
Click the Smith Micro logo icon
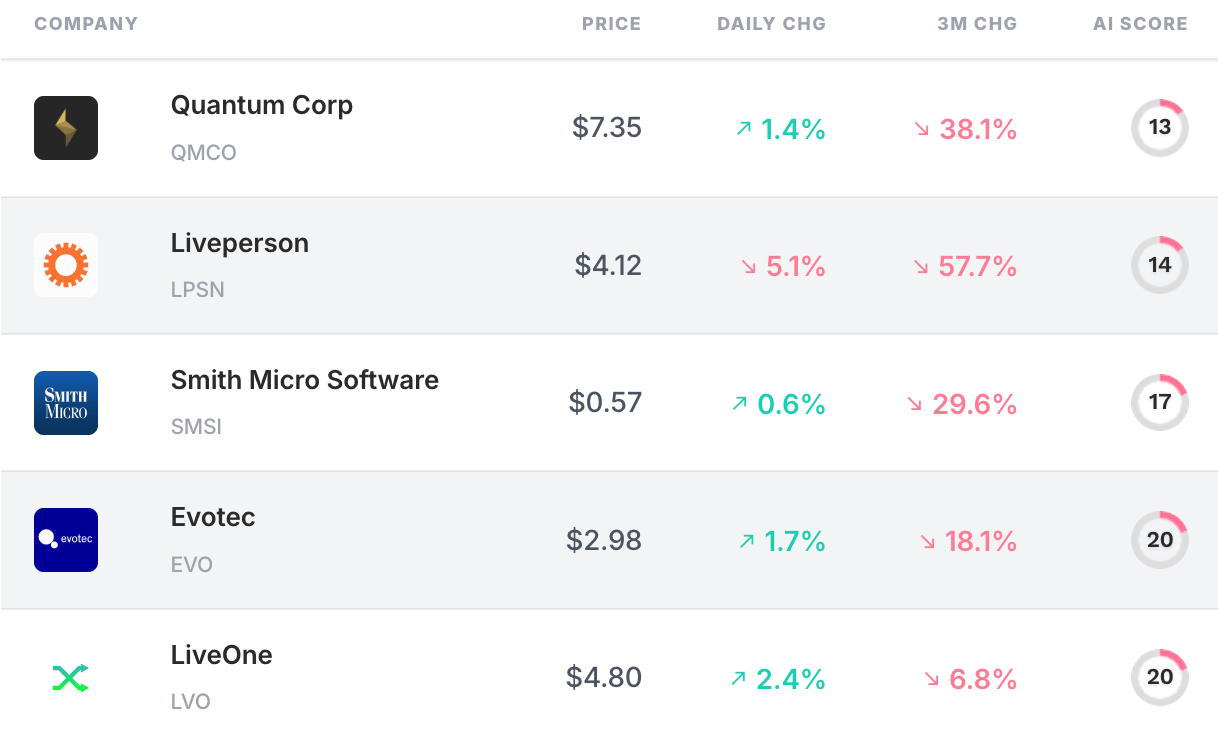66,403
